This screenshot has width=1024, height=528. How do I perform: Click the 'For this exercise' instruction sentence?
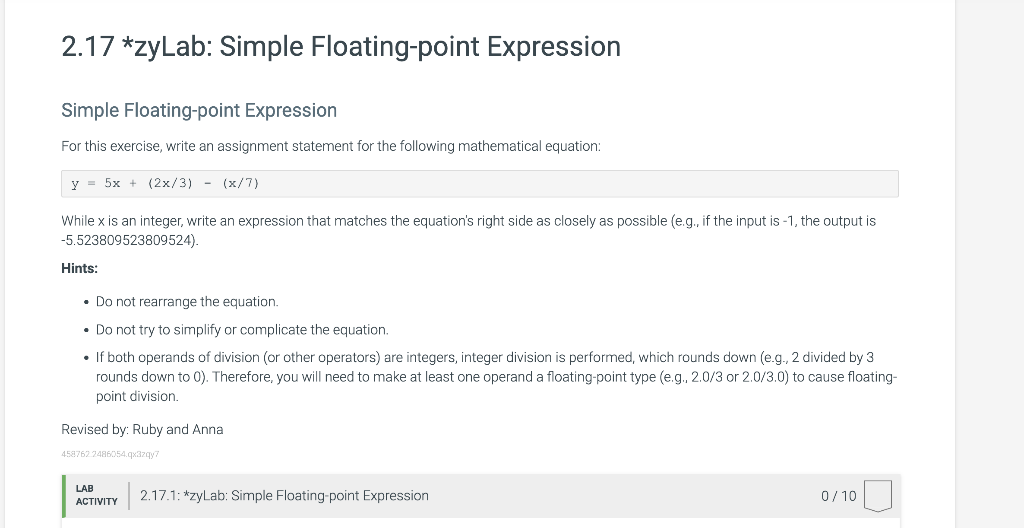click(x=331, y=146)
